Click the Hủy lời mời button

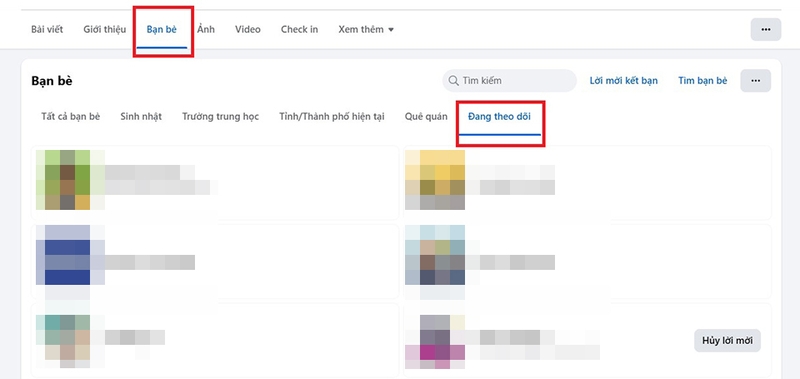click(x=727, y=341)
